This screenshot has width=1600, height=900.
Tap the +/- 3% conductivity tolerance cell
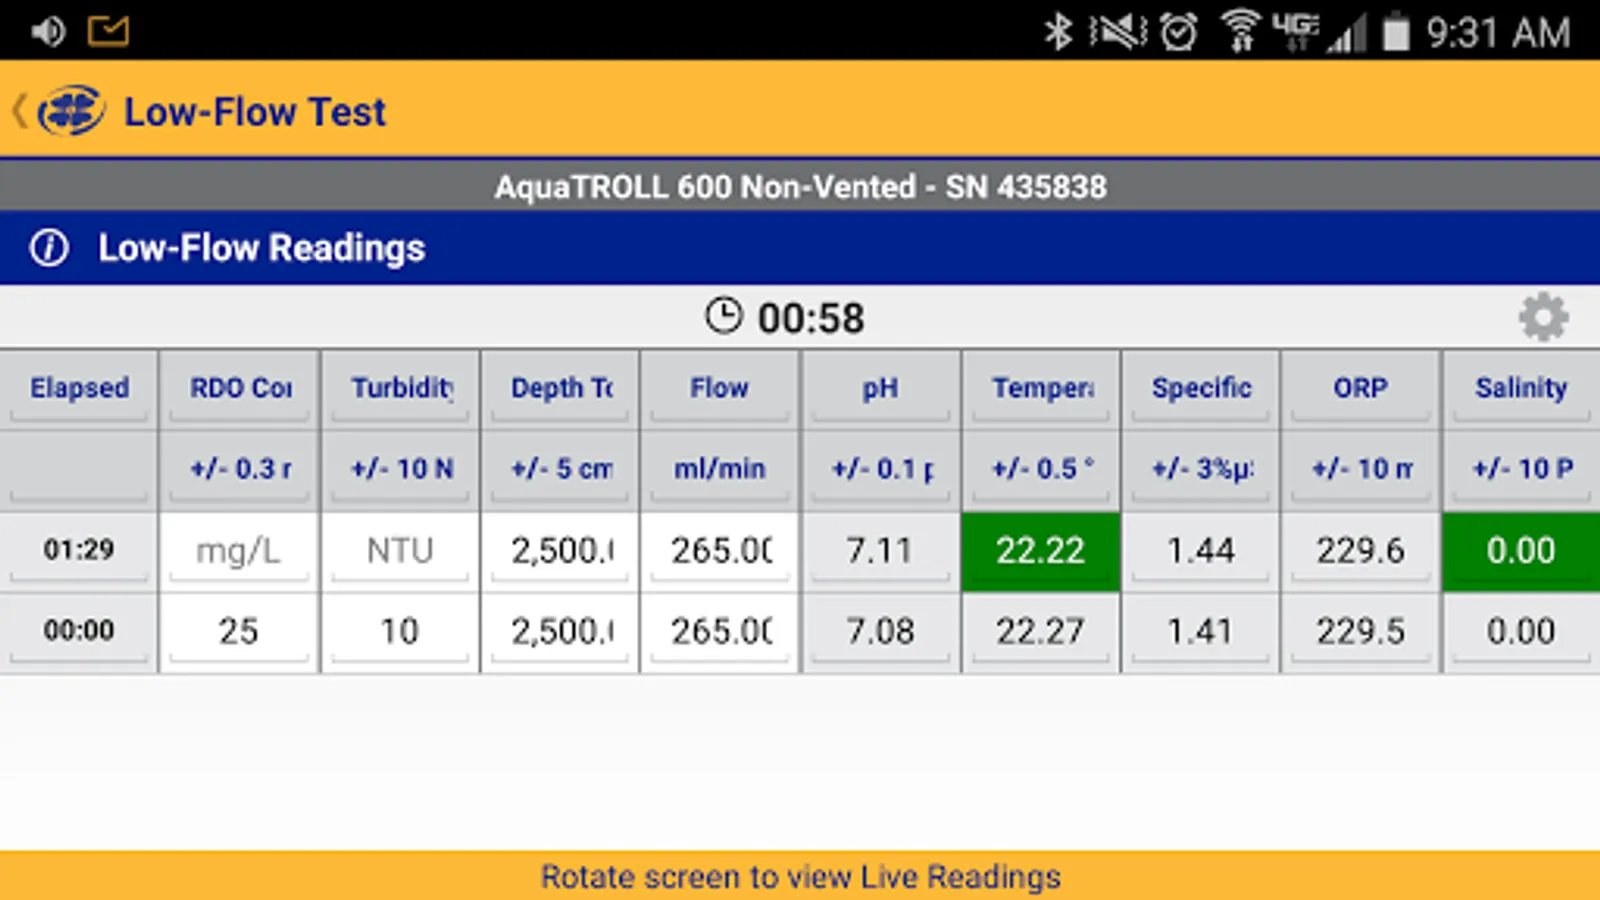pyautogui.click(x=1201, y=470)
